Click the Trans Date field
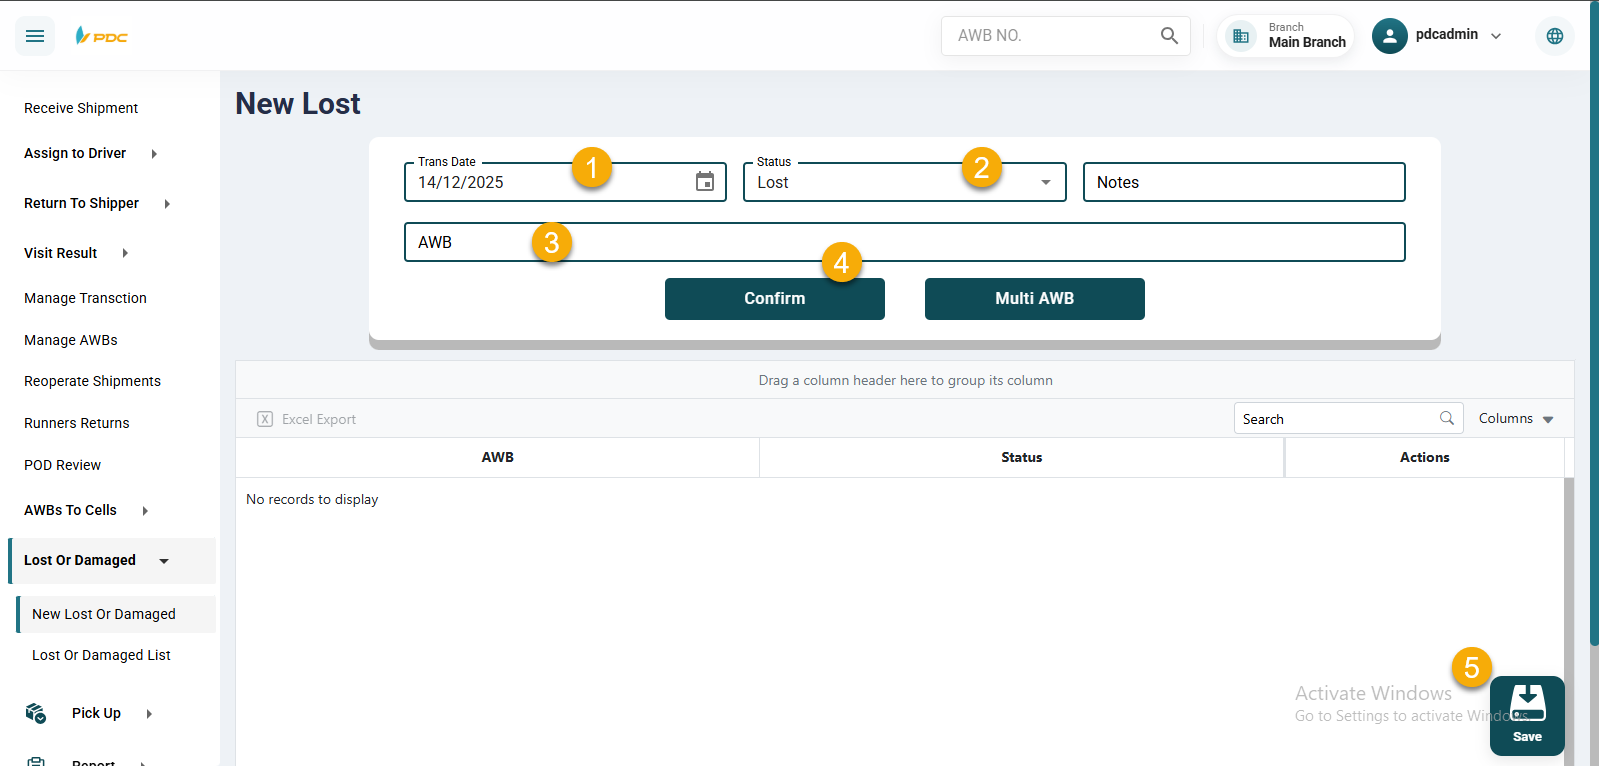The height and width of the screenshot is (766, 1599). [x=565, y=182]
